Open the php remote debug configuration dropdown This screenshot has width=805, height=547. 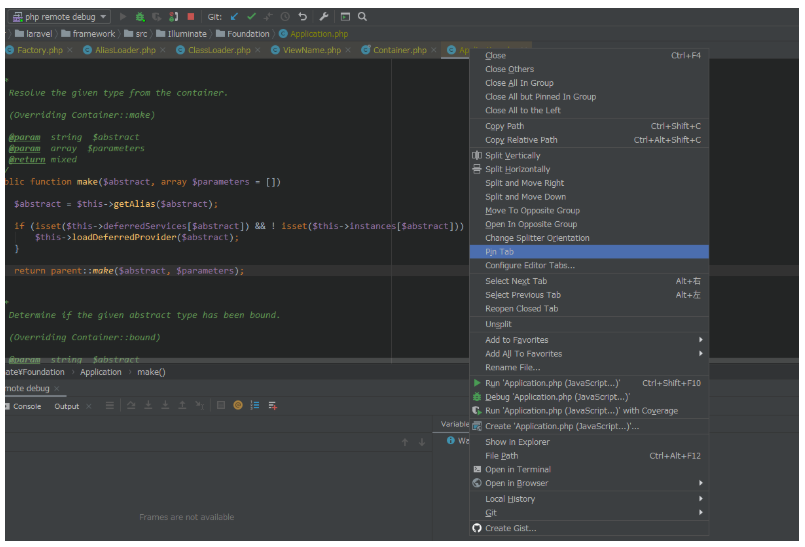pos(60,16)
